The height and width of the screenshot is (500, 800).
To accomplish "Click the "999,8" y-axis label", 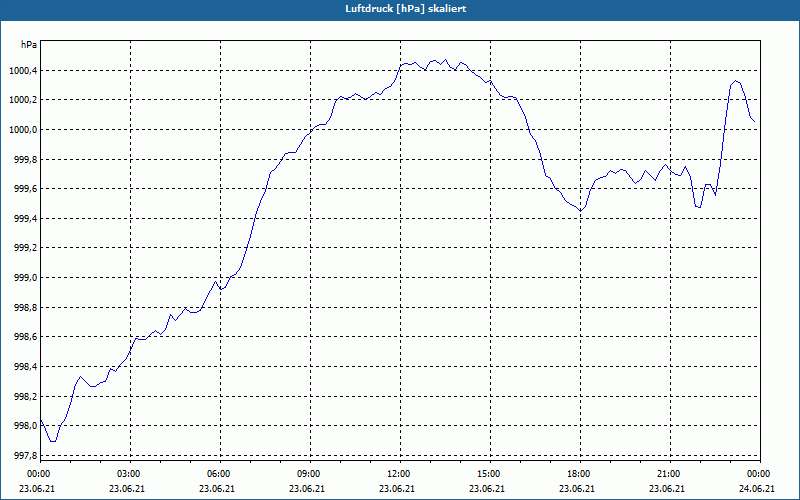I will pos(25,159).
